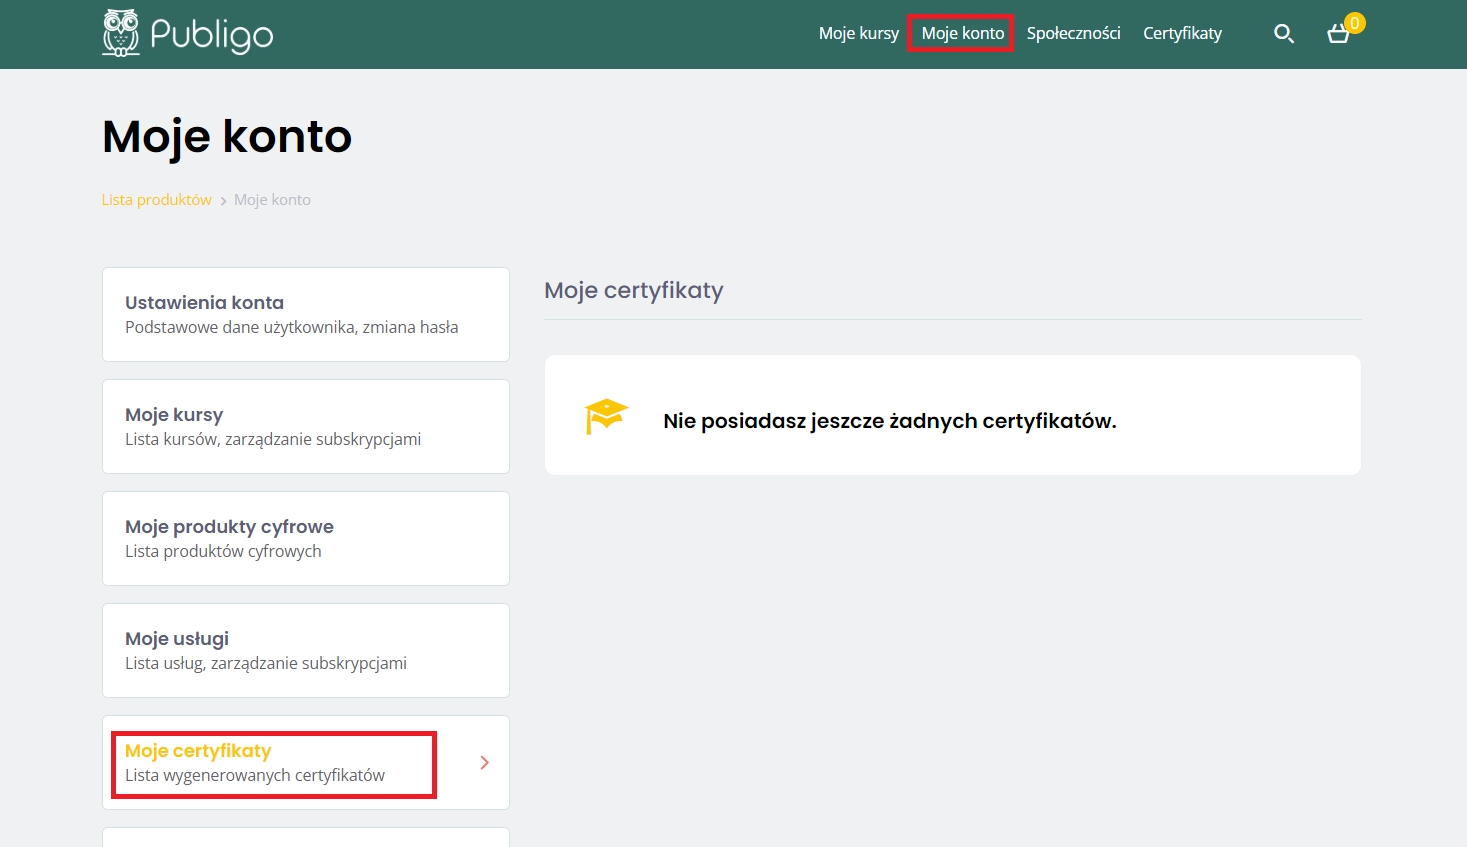The image size is (1467, 847).
Task: Open the shopping basket icon
Action: [x=1338, y=35]
